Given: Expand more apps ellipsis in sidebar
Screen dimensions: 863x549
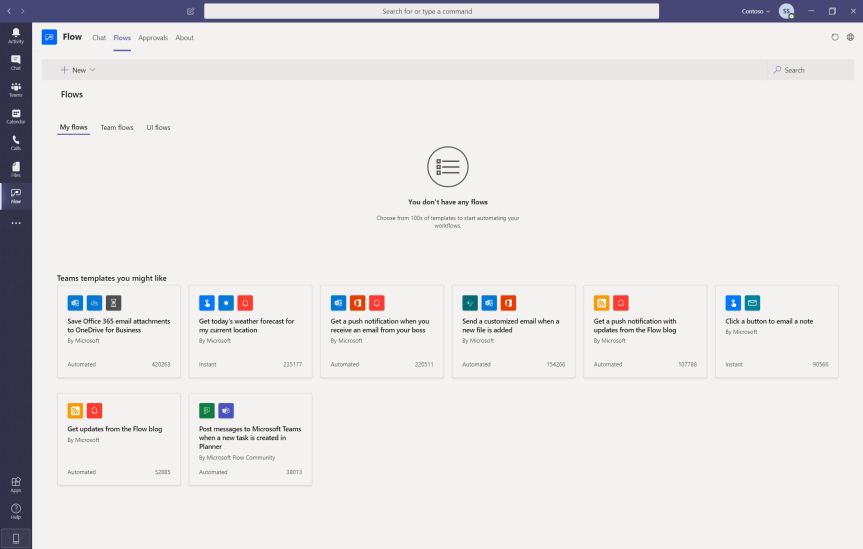Looking at the screenshot, I should (15, 222).
